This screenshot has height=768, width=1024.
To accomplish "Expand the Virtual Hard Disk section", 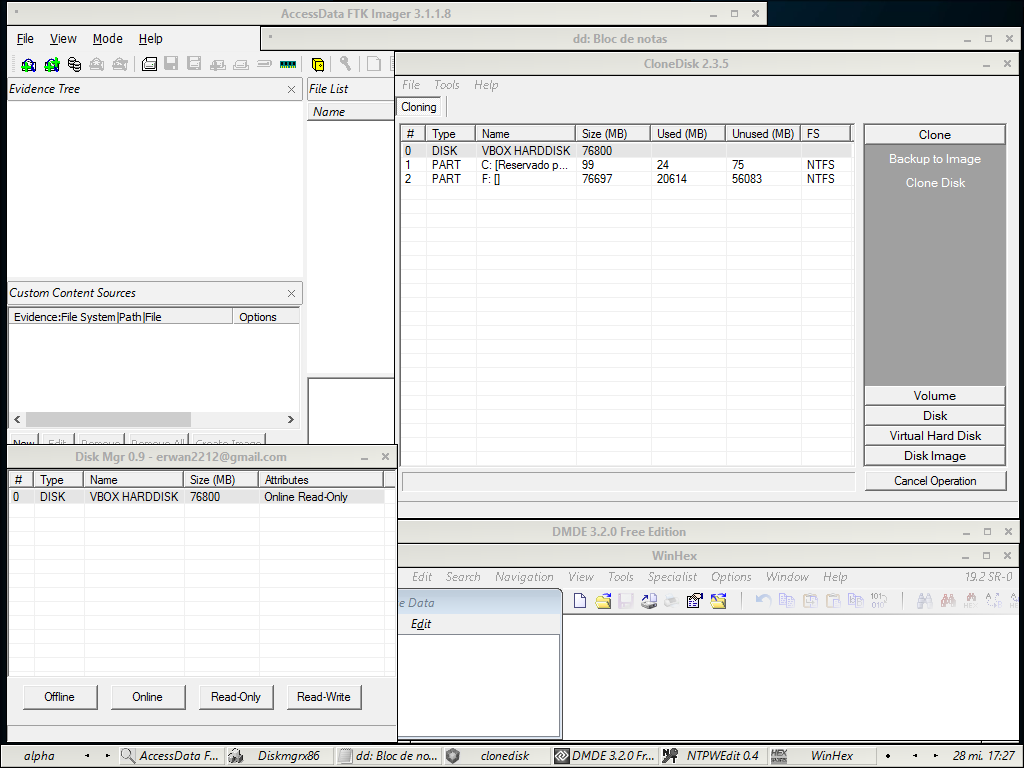I will [x=934, y=436].
